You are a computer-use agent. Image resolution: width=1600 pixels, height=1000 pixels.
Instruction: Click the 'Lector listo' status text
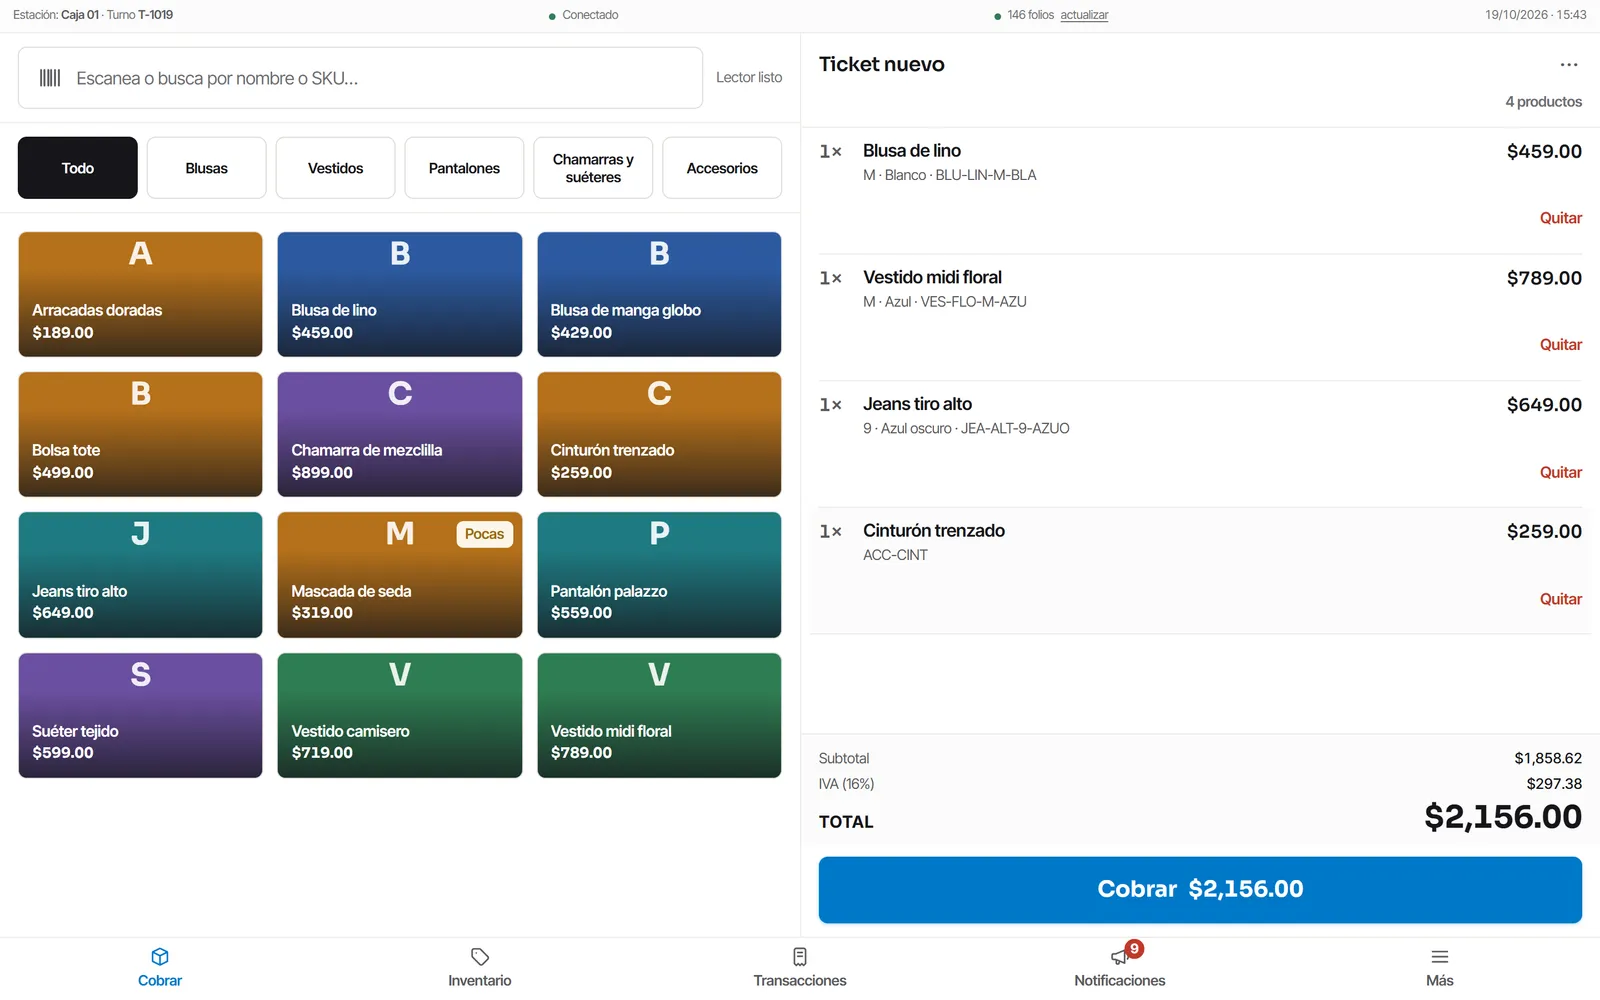tap(749, 77)
